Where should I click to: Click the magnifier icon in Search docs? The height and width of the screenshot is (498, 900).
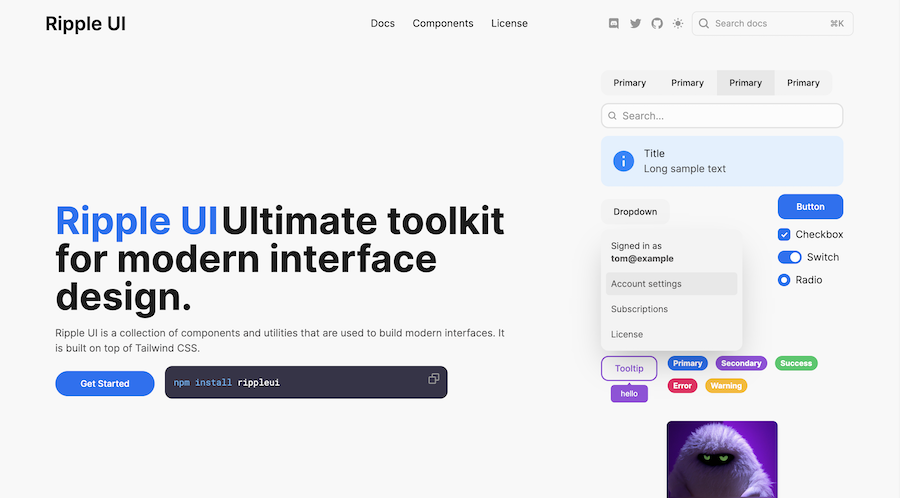point(704,24)
